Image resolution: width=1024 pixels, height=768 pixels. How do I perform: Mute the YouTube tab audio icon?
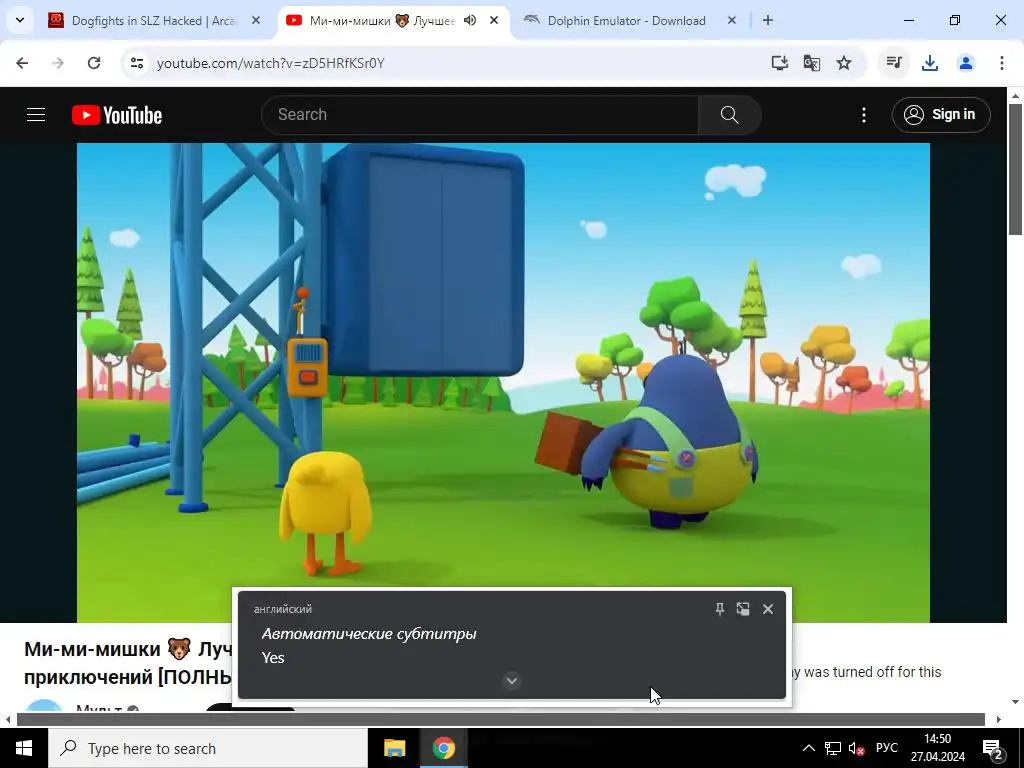470,20
